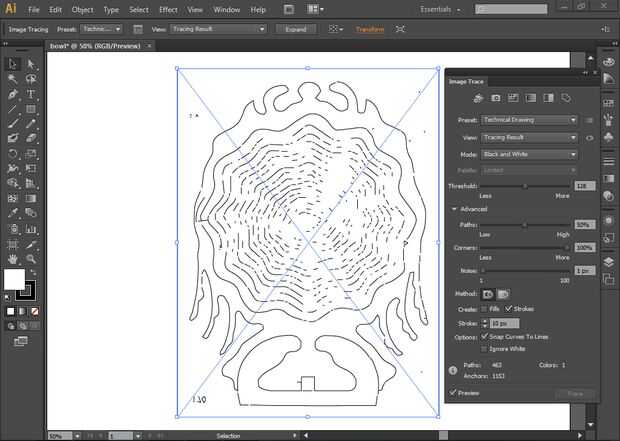Open Image Trace panel button in control bar
Screen dimensions: 620x441
click(138, 29)
